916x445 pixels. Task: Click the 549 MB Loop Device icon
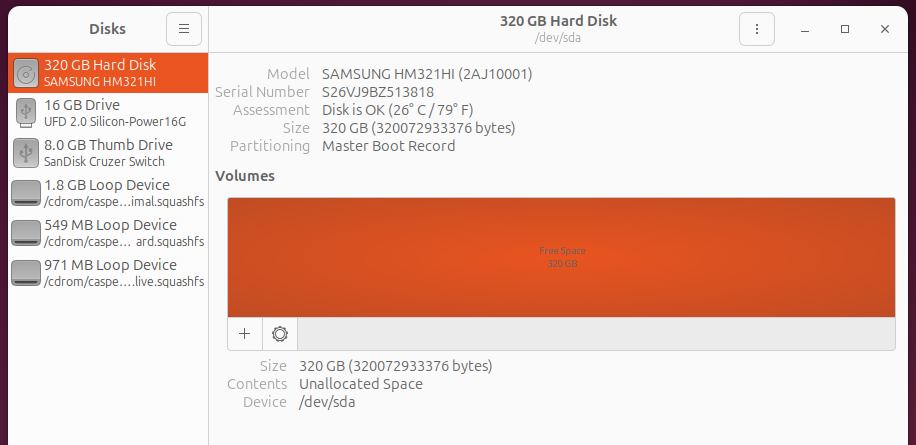pyautogui.click(x=26, y=232)
